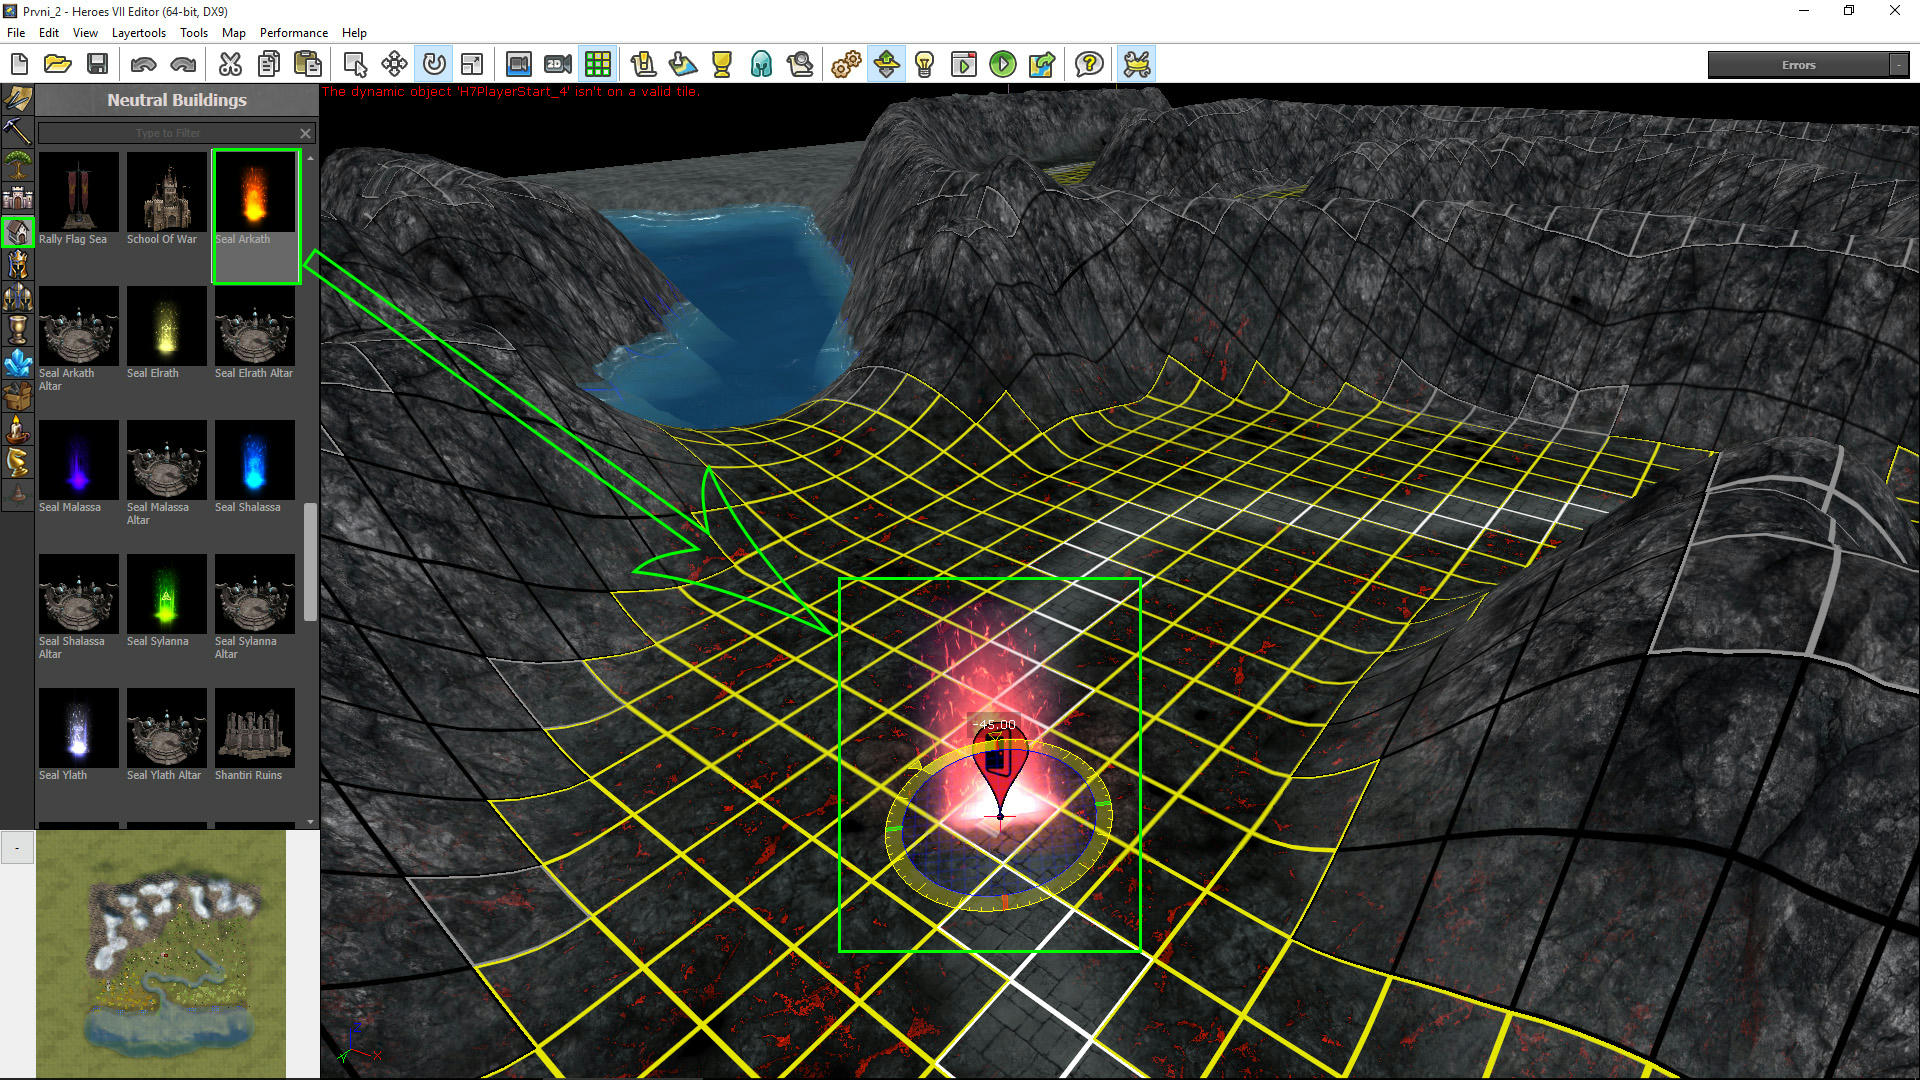
Task: Activate the scale tool in the toolbar
Action: click(x=472, y=65)
